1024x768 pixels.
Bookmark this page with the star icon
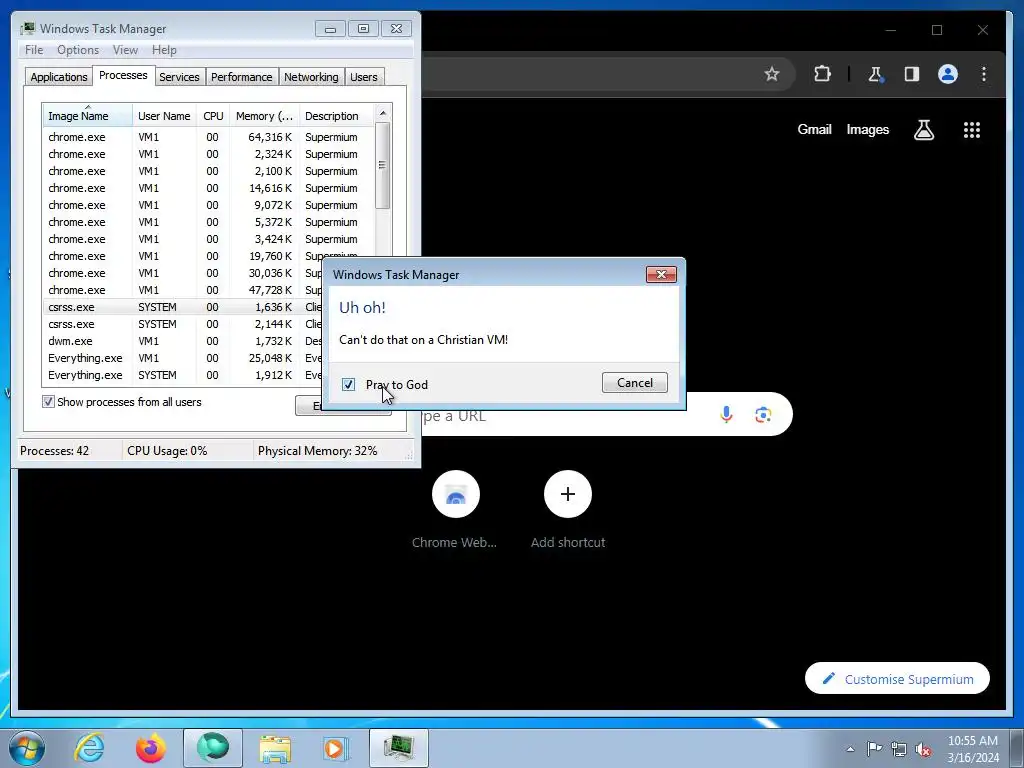click(x=771, y=74)
